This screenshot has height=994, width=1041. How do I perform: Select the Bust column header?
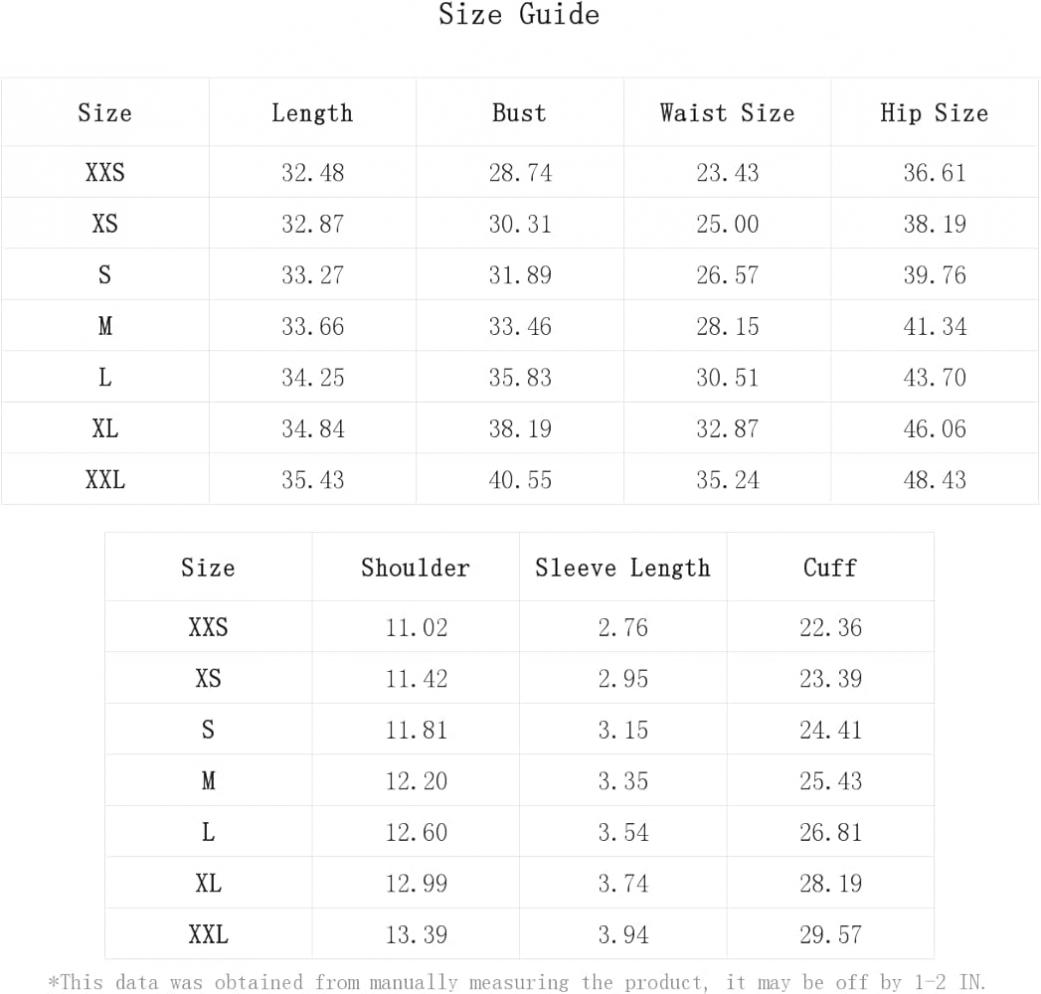(519, 113)
